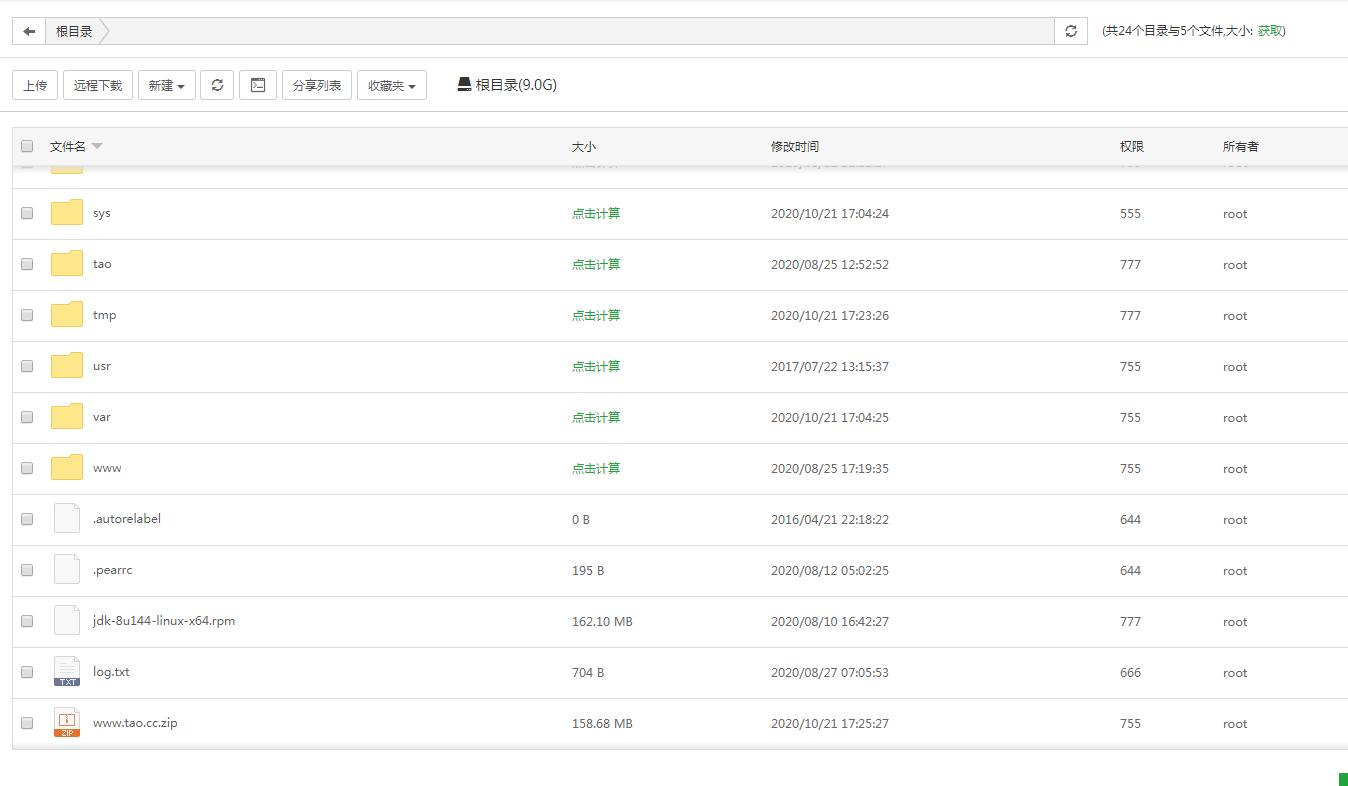This screenshot has width=1348, height=786.
Task: Open the 收藏夹 favorites dropdown
Action: click(391, 86)
